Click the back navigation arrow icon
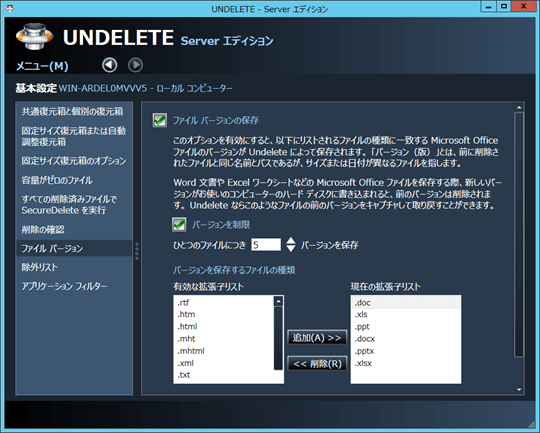The image size is (540, 433). [110, 65]
